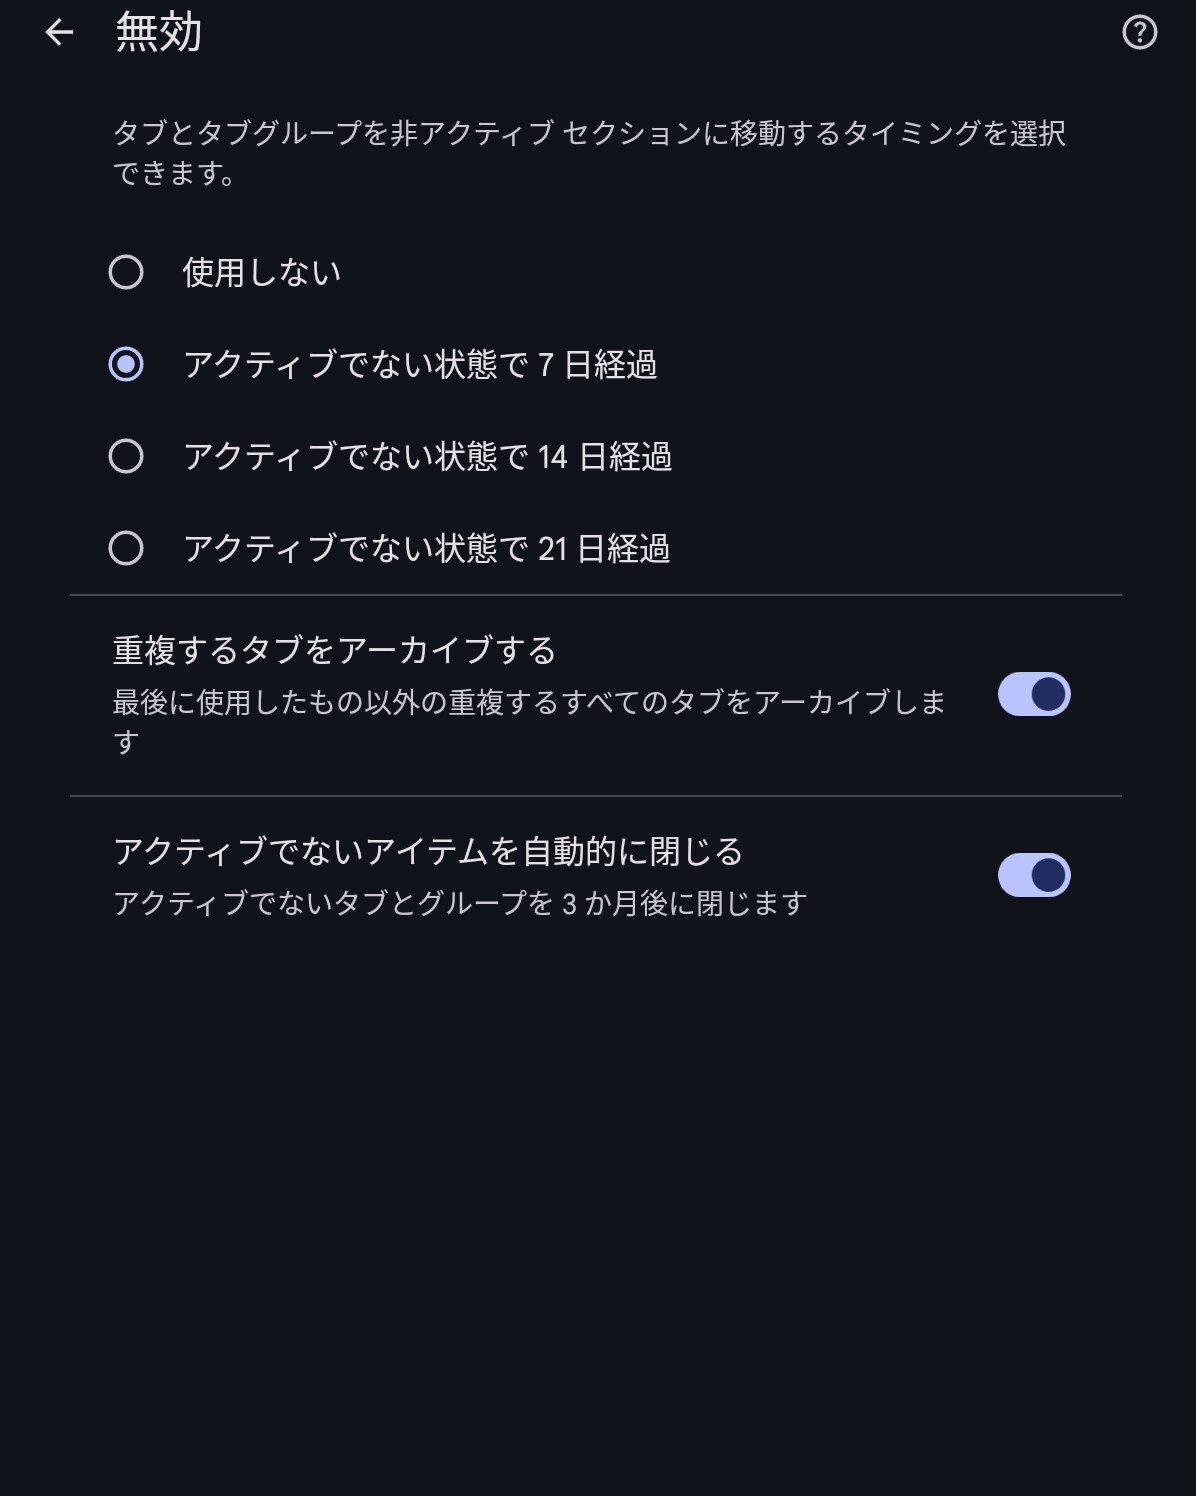Click the アクティブでない状態で 14 日経過 label
Screen dimensions: 1196x1496
click(428, 457)
